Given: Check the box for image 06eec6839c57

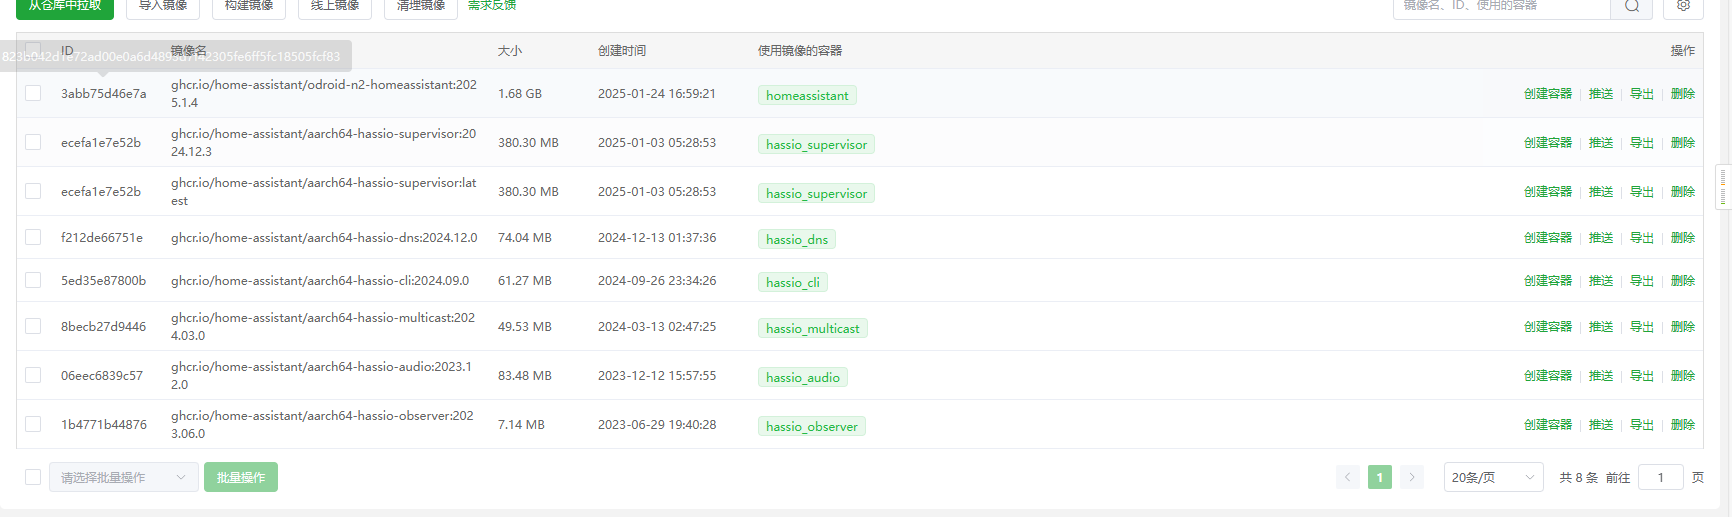Looking at the screenshot, I should 33,375.
